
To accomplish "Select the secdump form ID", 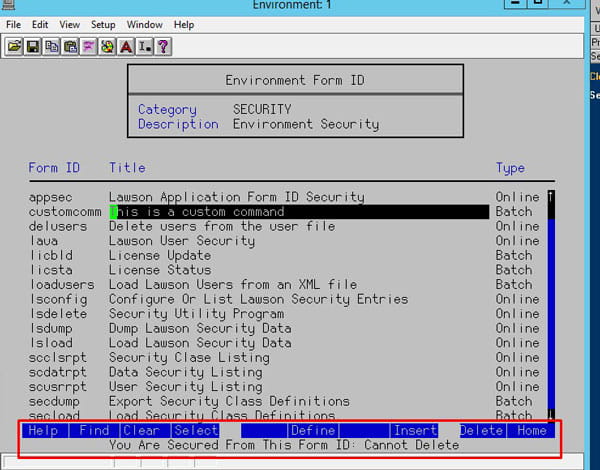I will (54, 401).
